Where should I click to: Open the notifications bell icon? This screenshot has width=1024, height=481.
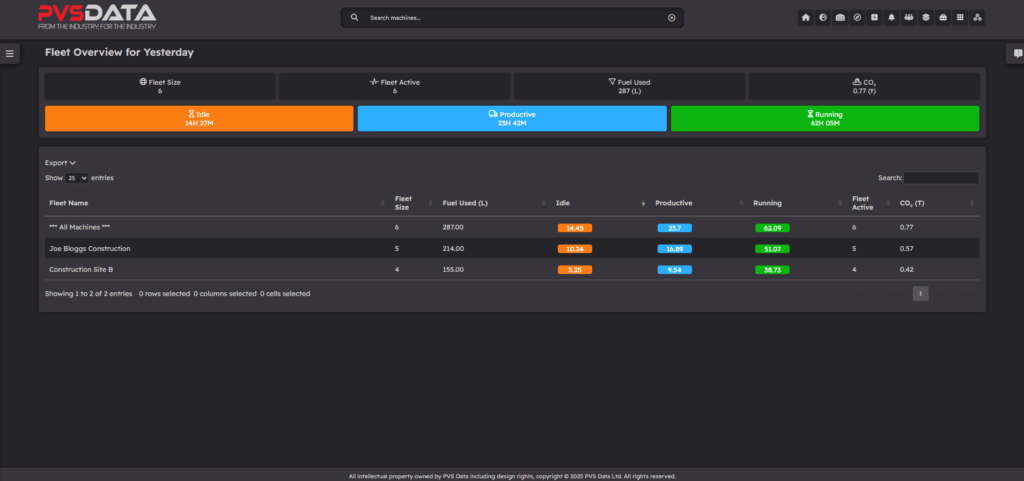891,18
